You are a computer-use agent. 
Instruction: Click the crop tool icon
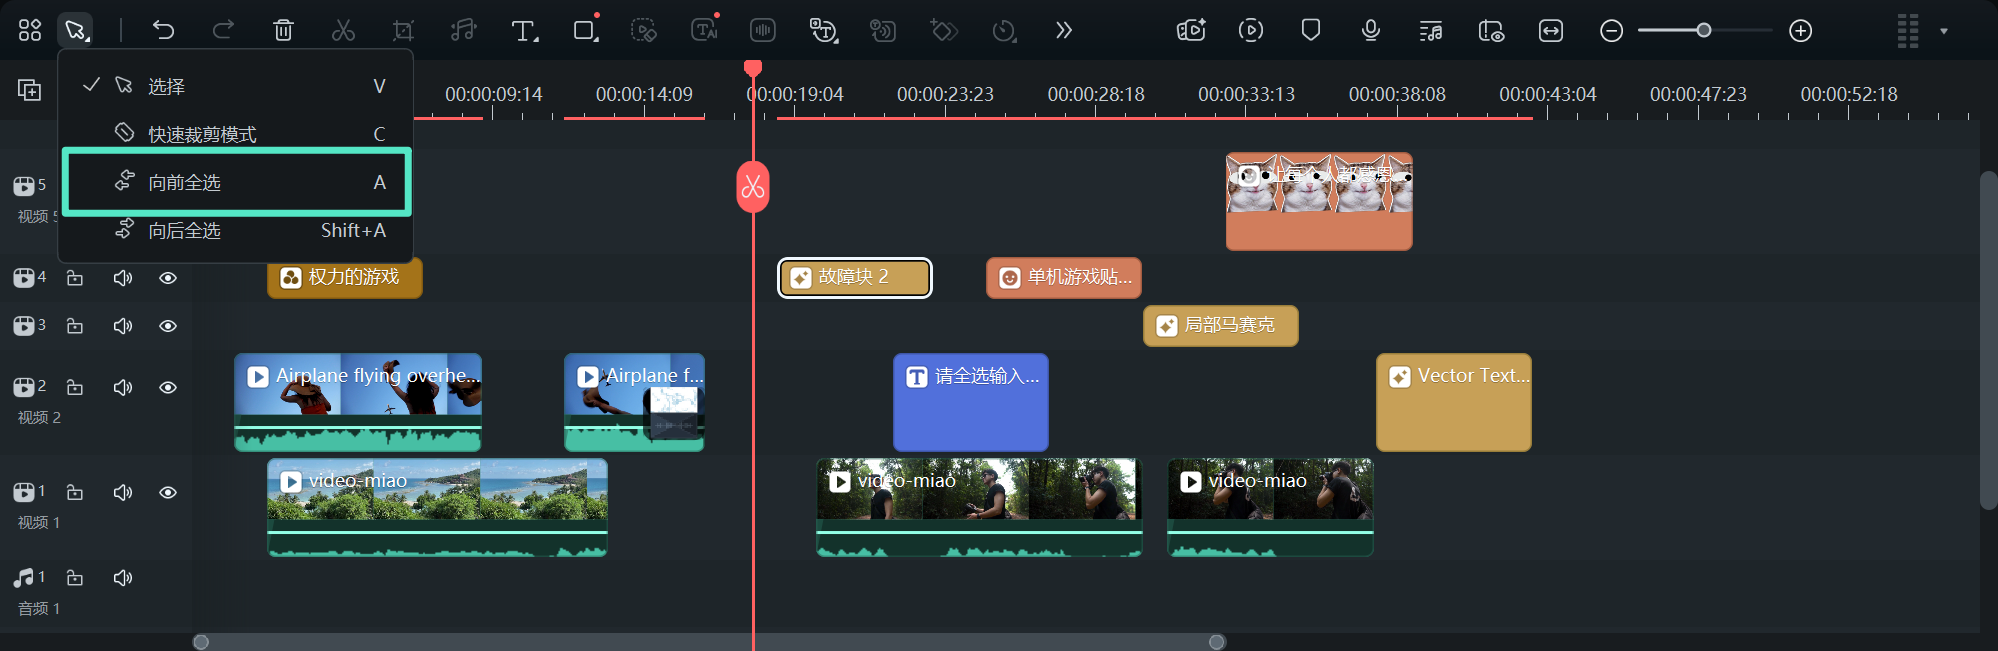pos(403,31)
